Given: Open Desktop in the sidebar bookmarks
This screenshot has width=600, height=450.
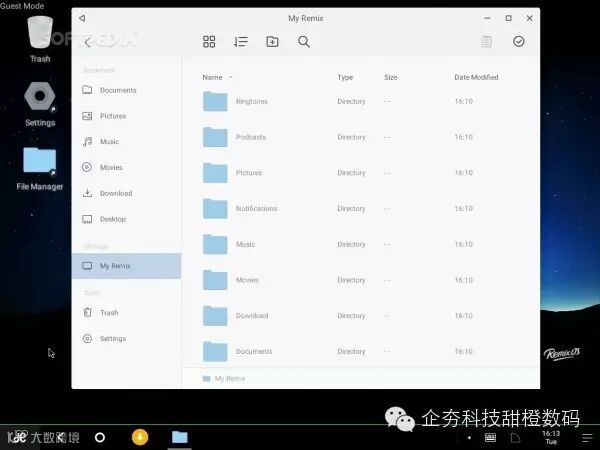Looking at the screenshot, I should 127,219.
